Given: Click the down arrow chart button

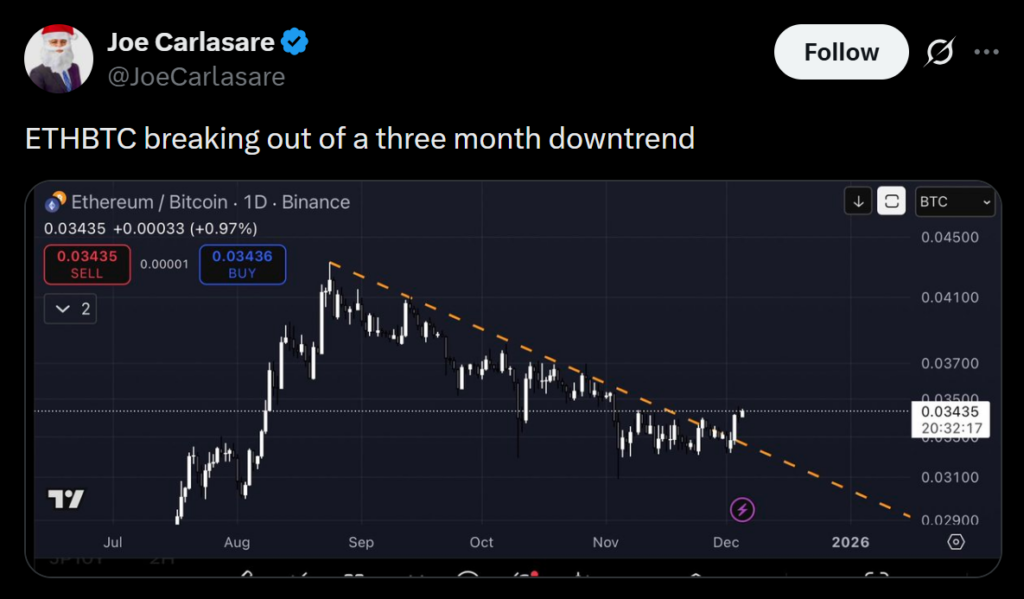Looking at the screenshot, I should (858, 201).
